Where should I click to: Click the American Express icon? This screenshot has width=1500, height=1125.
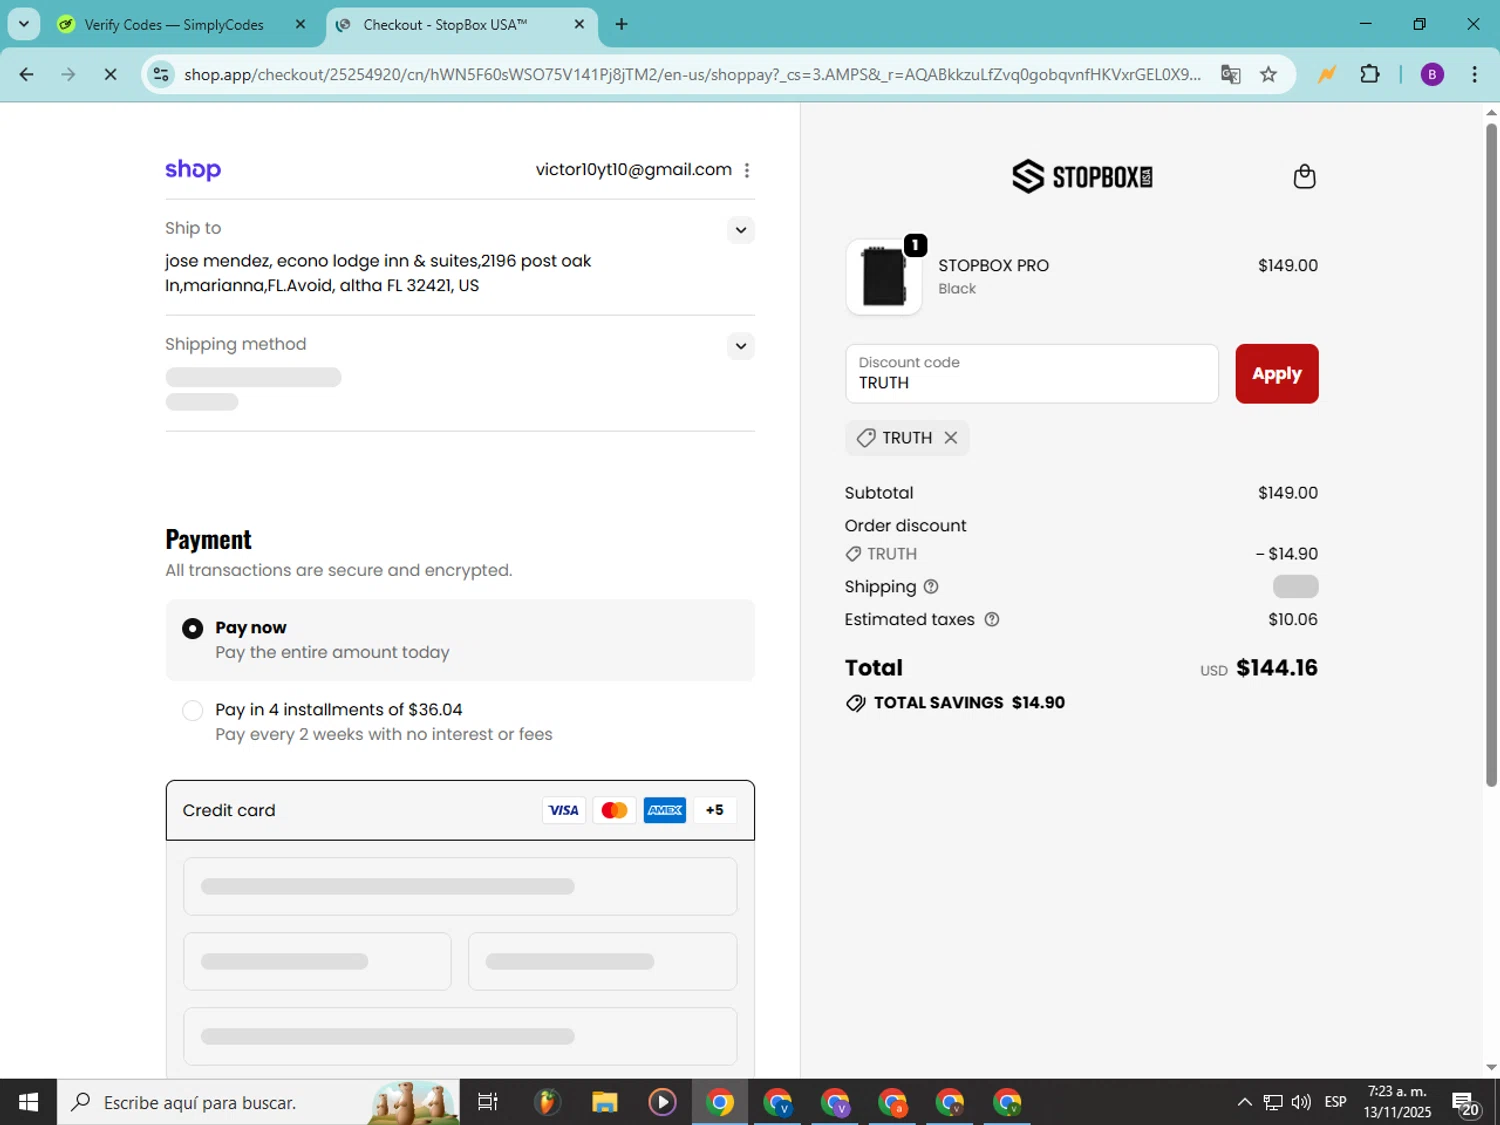tap(665, 810)
